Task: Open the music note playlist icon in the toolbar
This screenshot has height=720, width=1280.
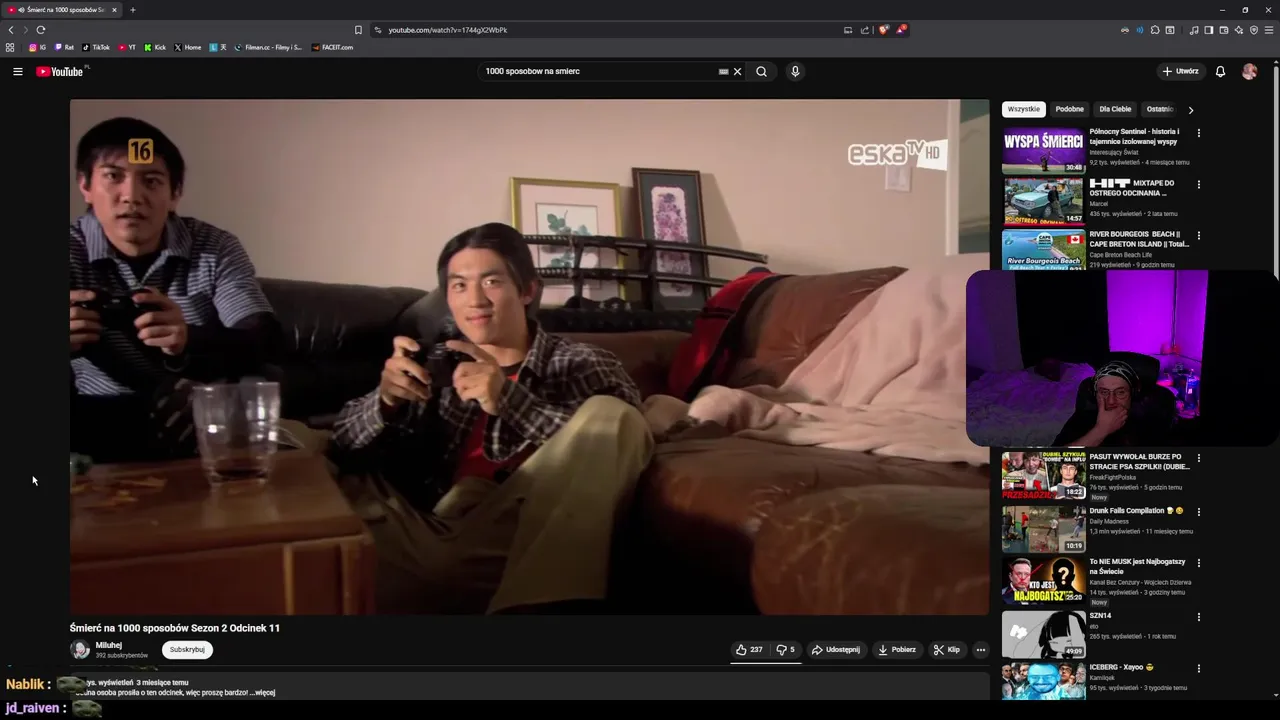Action: click(1194, 30)
